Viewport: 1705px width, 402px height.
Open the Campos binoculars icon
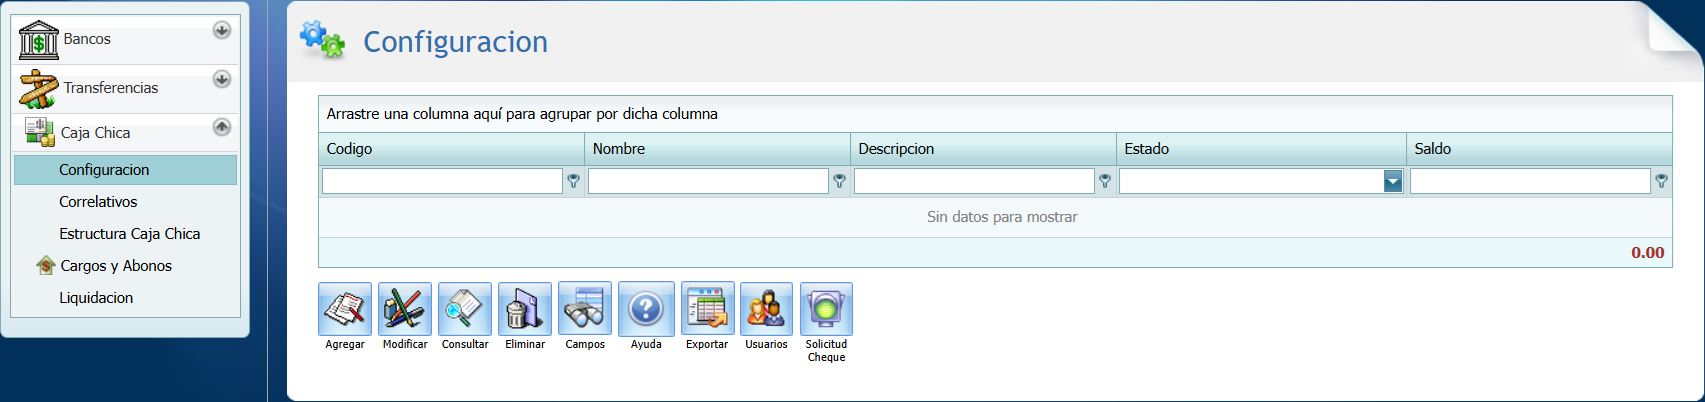click(x=585, y=309)
